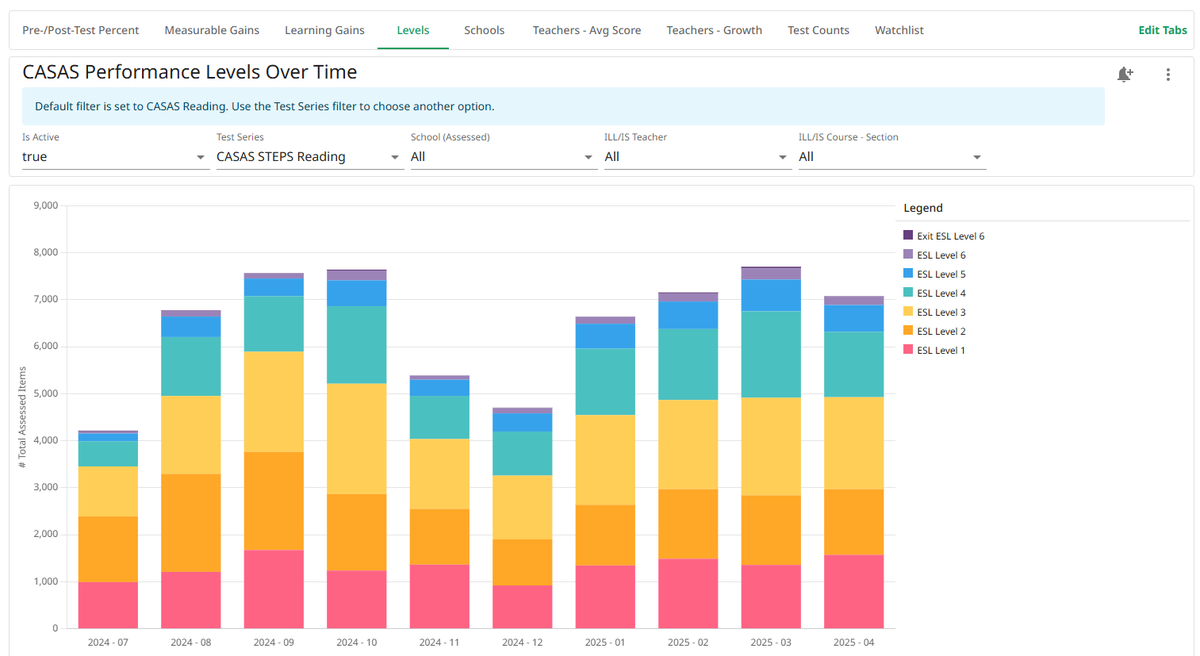Screen dimensions: 1200x656
Task: Click the teal segment of 2025 - 03 bar
Action: click(772, 354)
